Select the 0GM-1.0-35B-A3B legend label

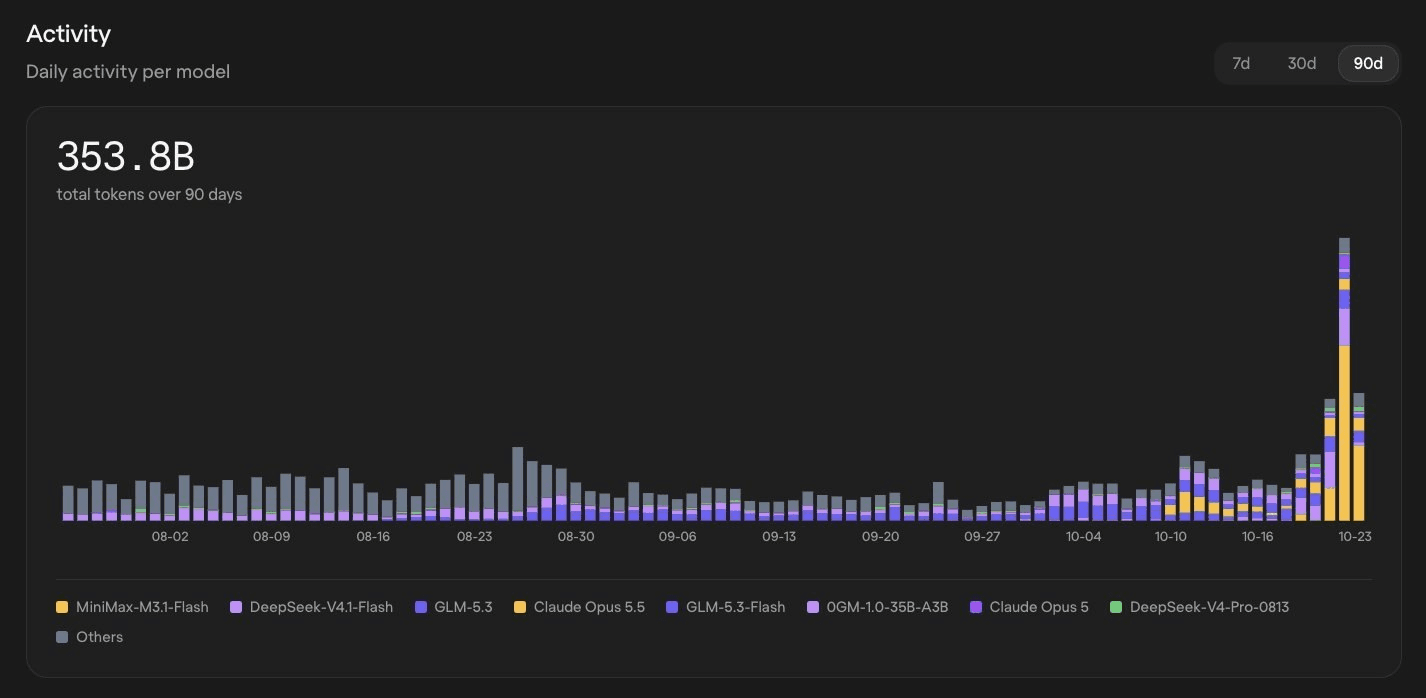pyautogui.click(x=887, y=607)
